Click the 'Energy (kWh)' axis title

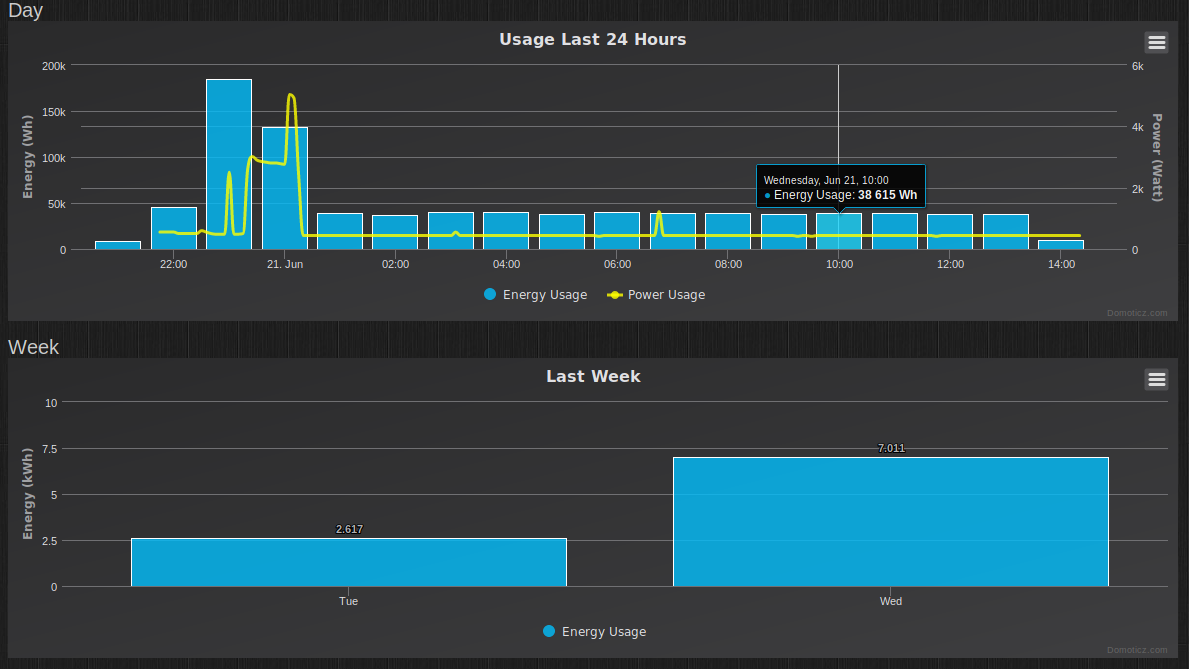coord(28,494)
